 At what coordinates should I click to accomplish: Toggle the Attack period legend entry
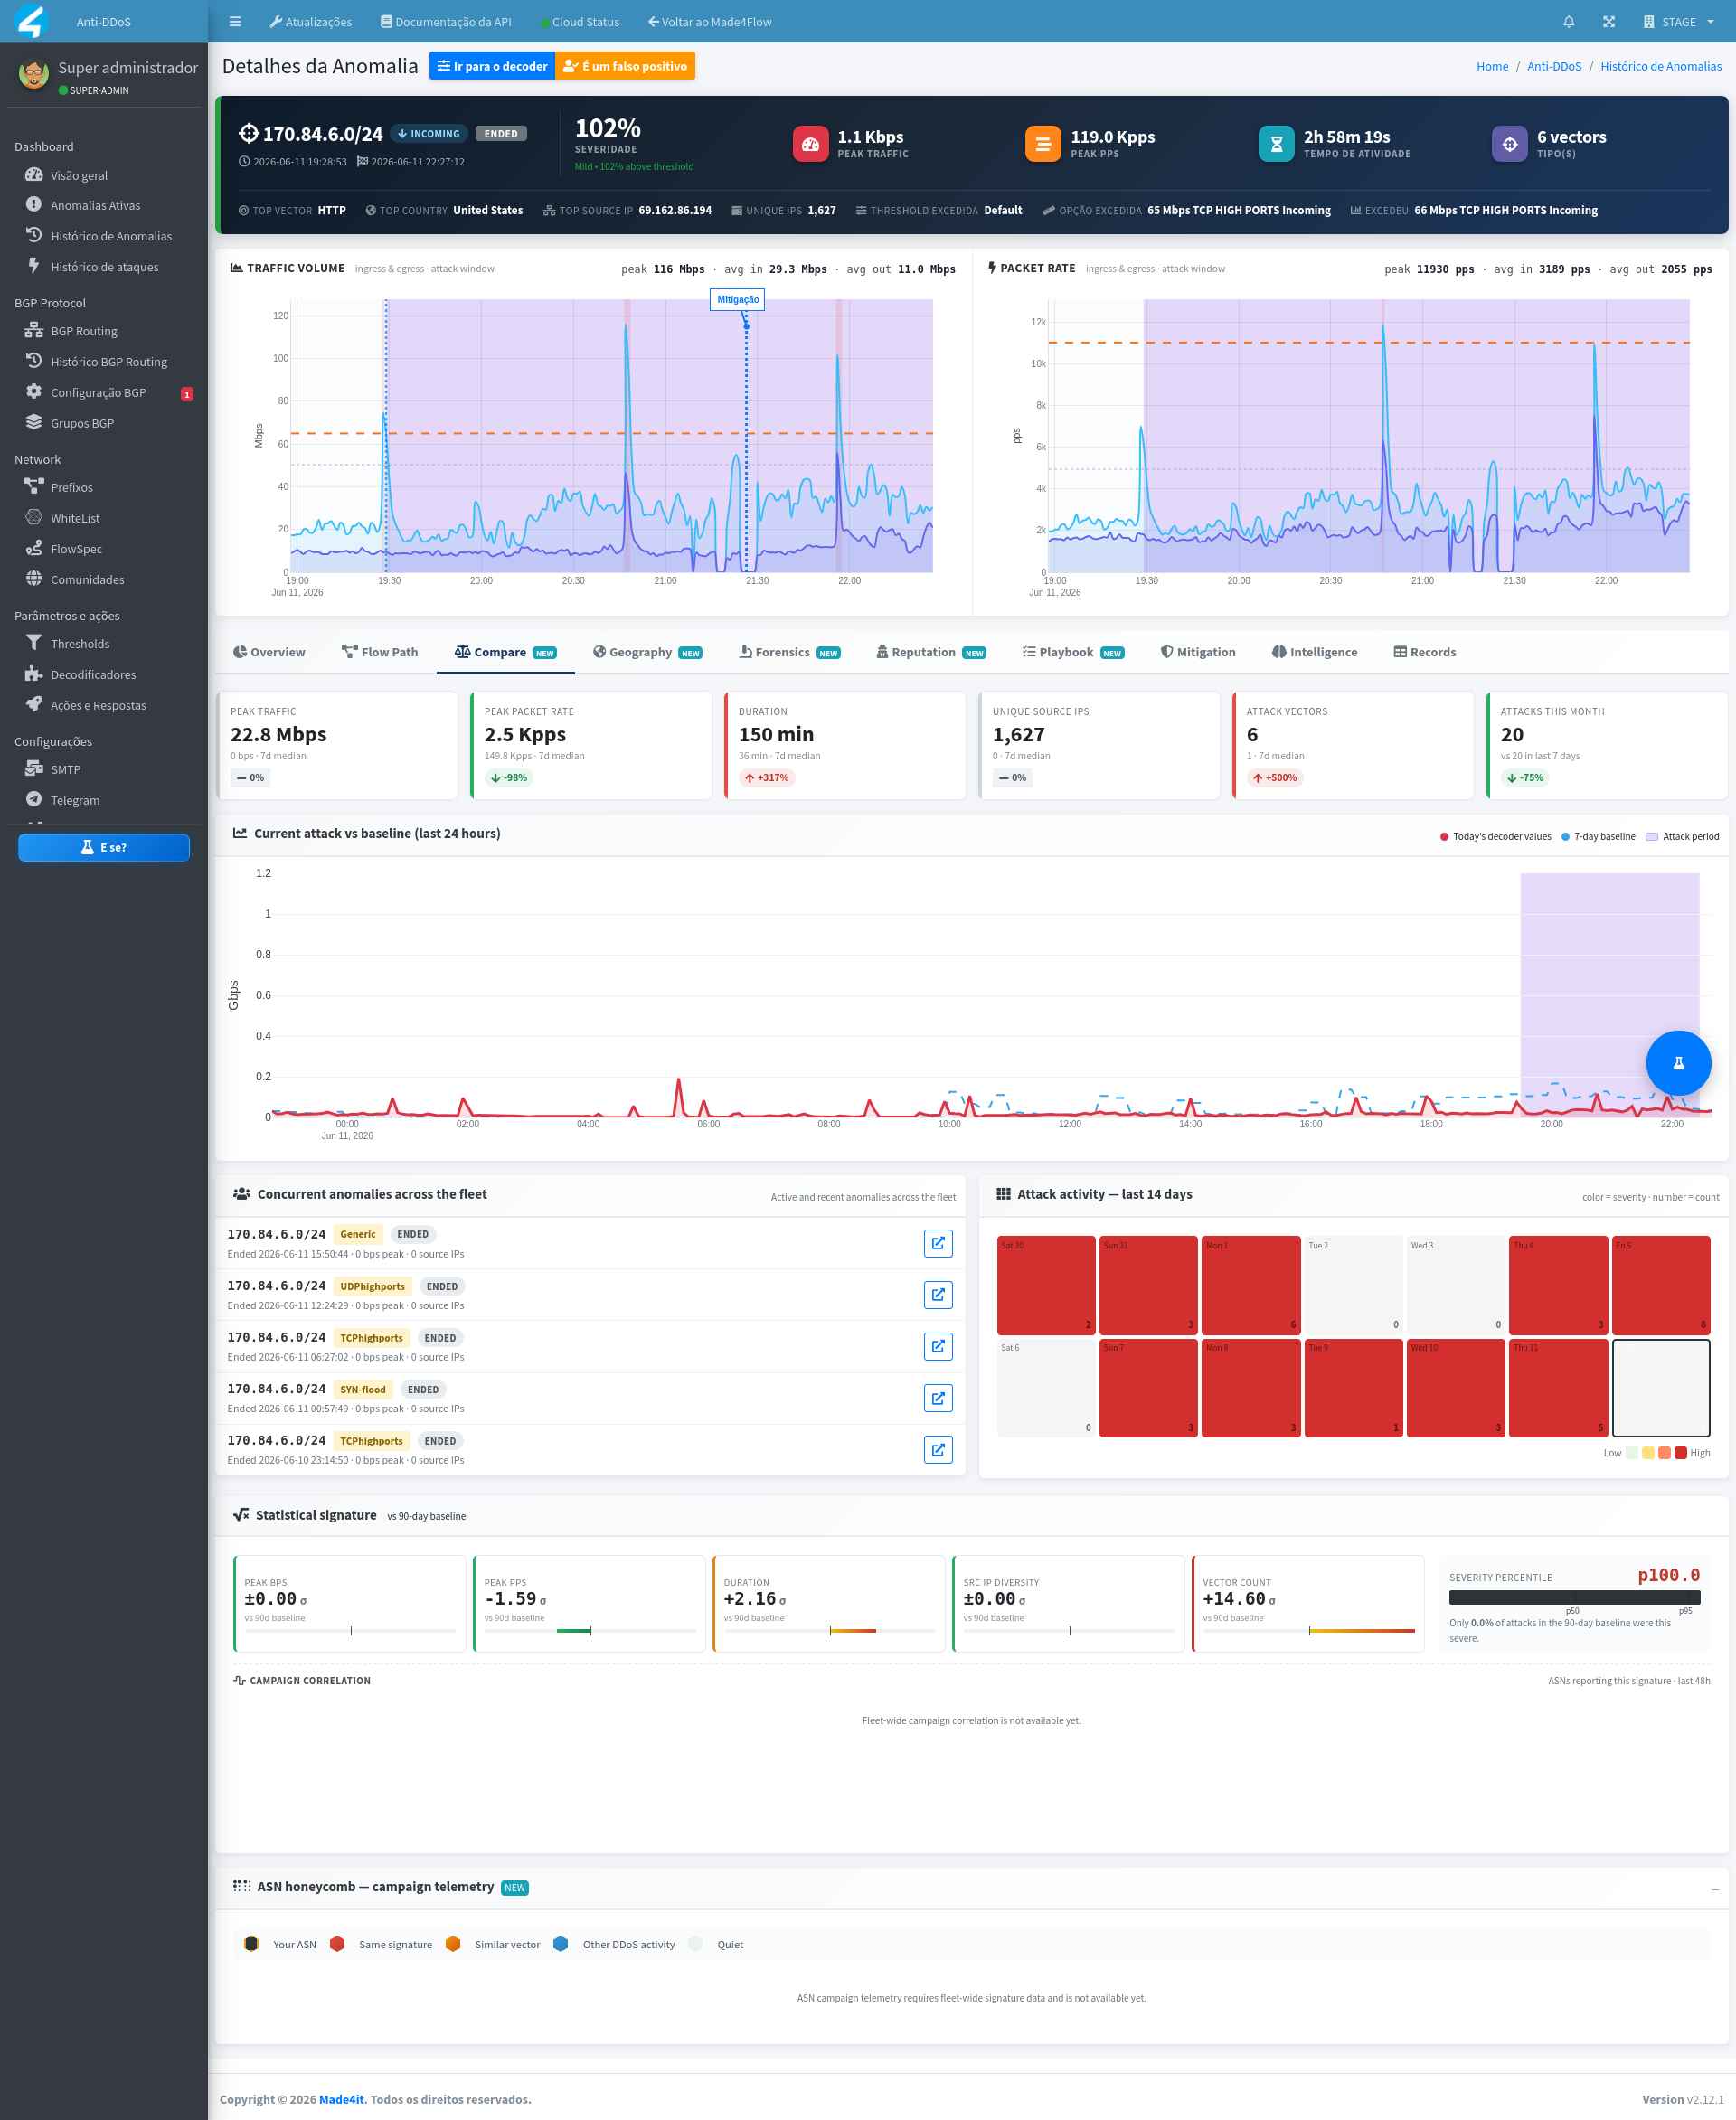[x=1682, y=837]
